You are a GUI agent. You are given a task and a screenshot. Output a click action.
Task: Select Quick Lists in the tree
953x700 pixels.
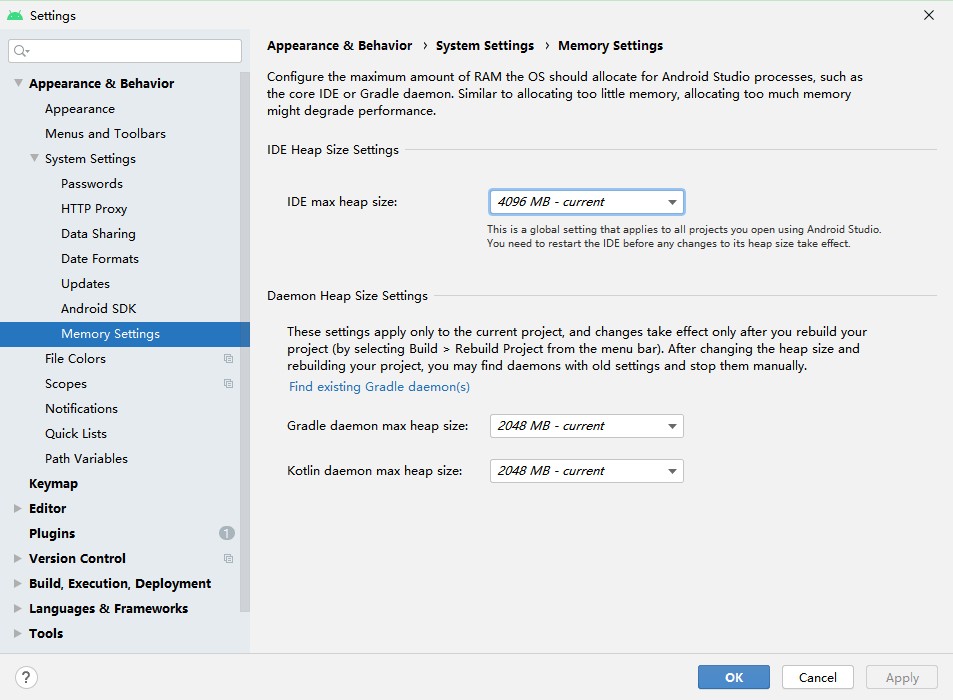[76, 433]
